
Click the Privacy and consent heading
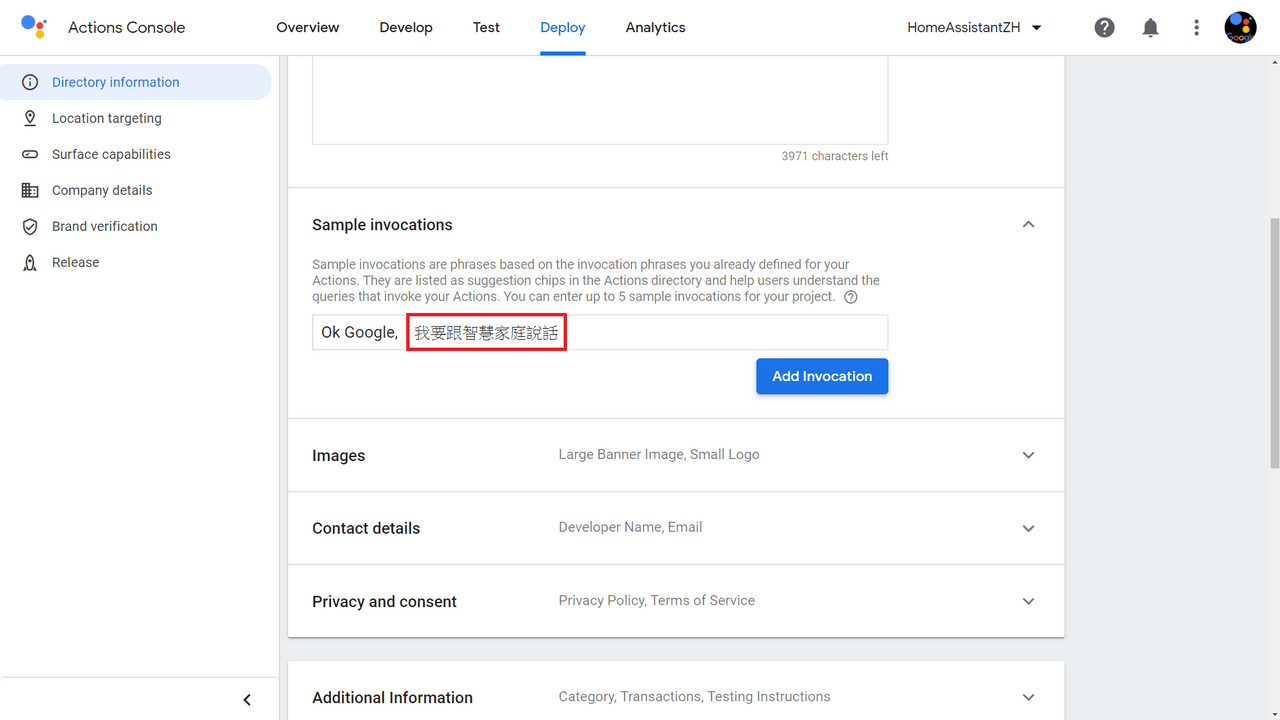coord(384,602)
